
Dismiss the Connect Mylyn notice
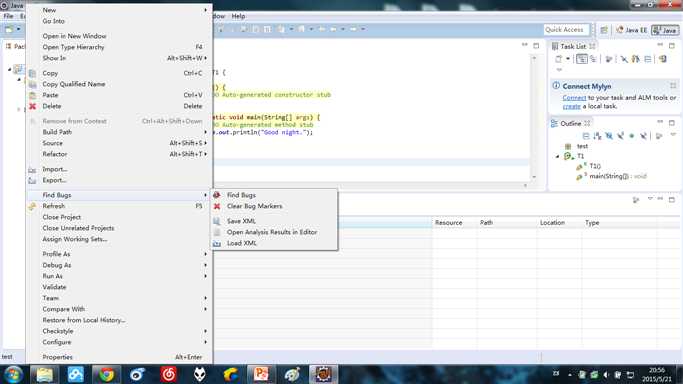pos(673,85)
